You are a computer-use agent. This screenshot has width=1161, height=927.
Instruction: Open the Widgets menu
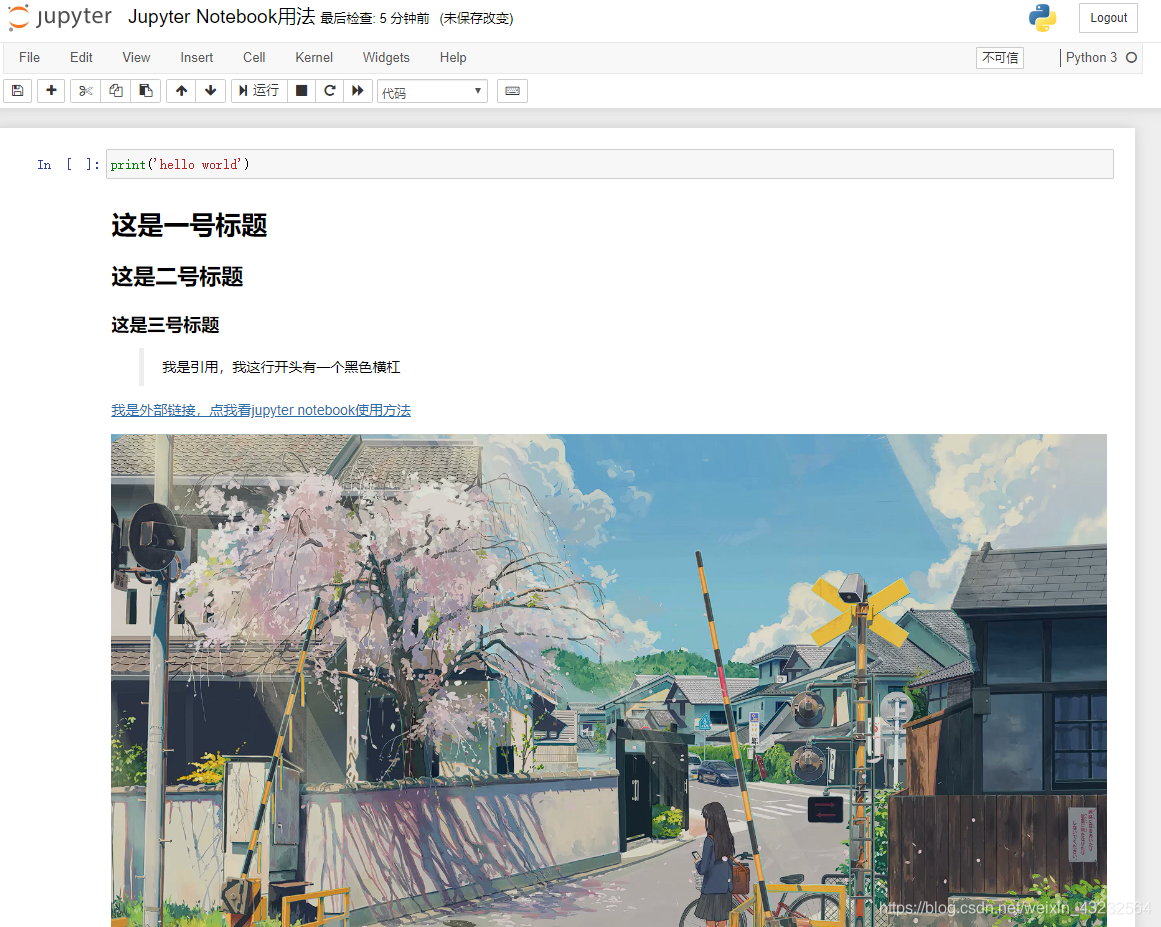coord(386,58)
